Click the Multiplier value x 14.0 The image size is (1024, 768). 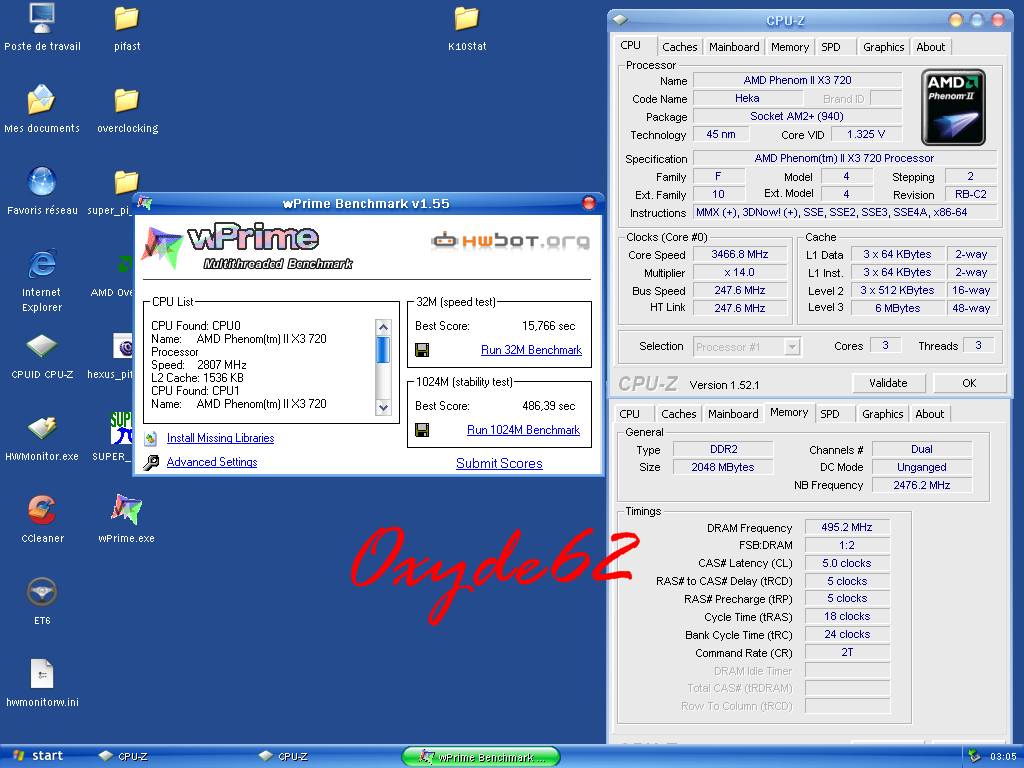pos(740,272)
